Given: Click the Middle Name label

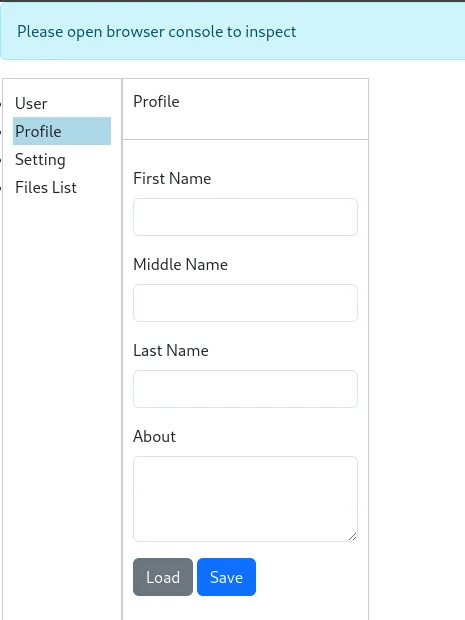Looking at the screenshot, I should 180,265.
